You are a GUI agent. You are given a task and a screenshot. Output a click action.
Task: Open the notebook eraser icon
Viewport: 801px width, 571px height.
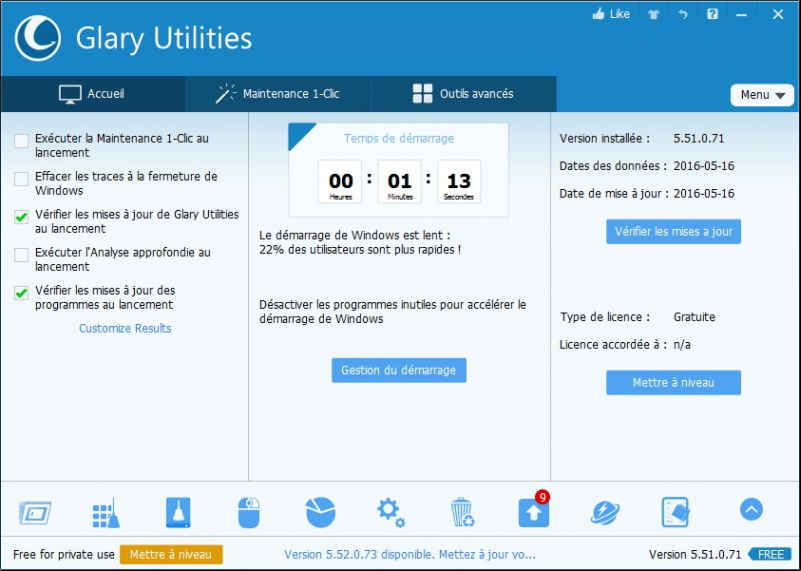[675, 512]
